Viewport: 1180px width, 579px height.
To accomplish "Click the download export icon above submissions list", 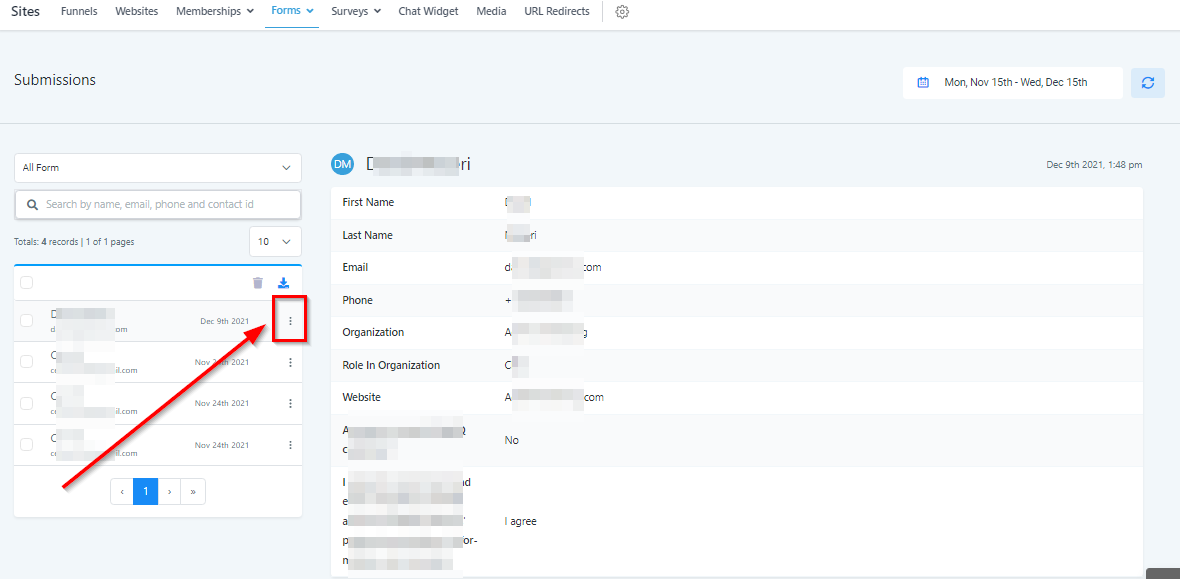I will click(283, 283).
